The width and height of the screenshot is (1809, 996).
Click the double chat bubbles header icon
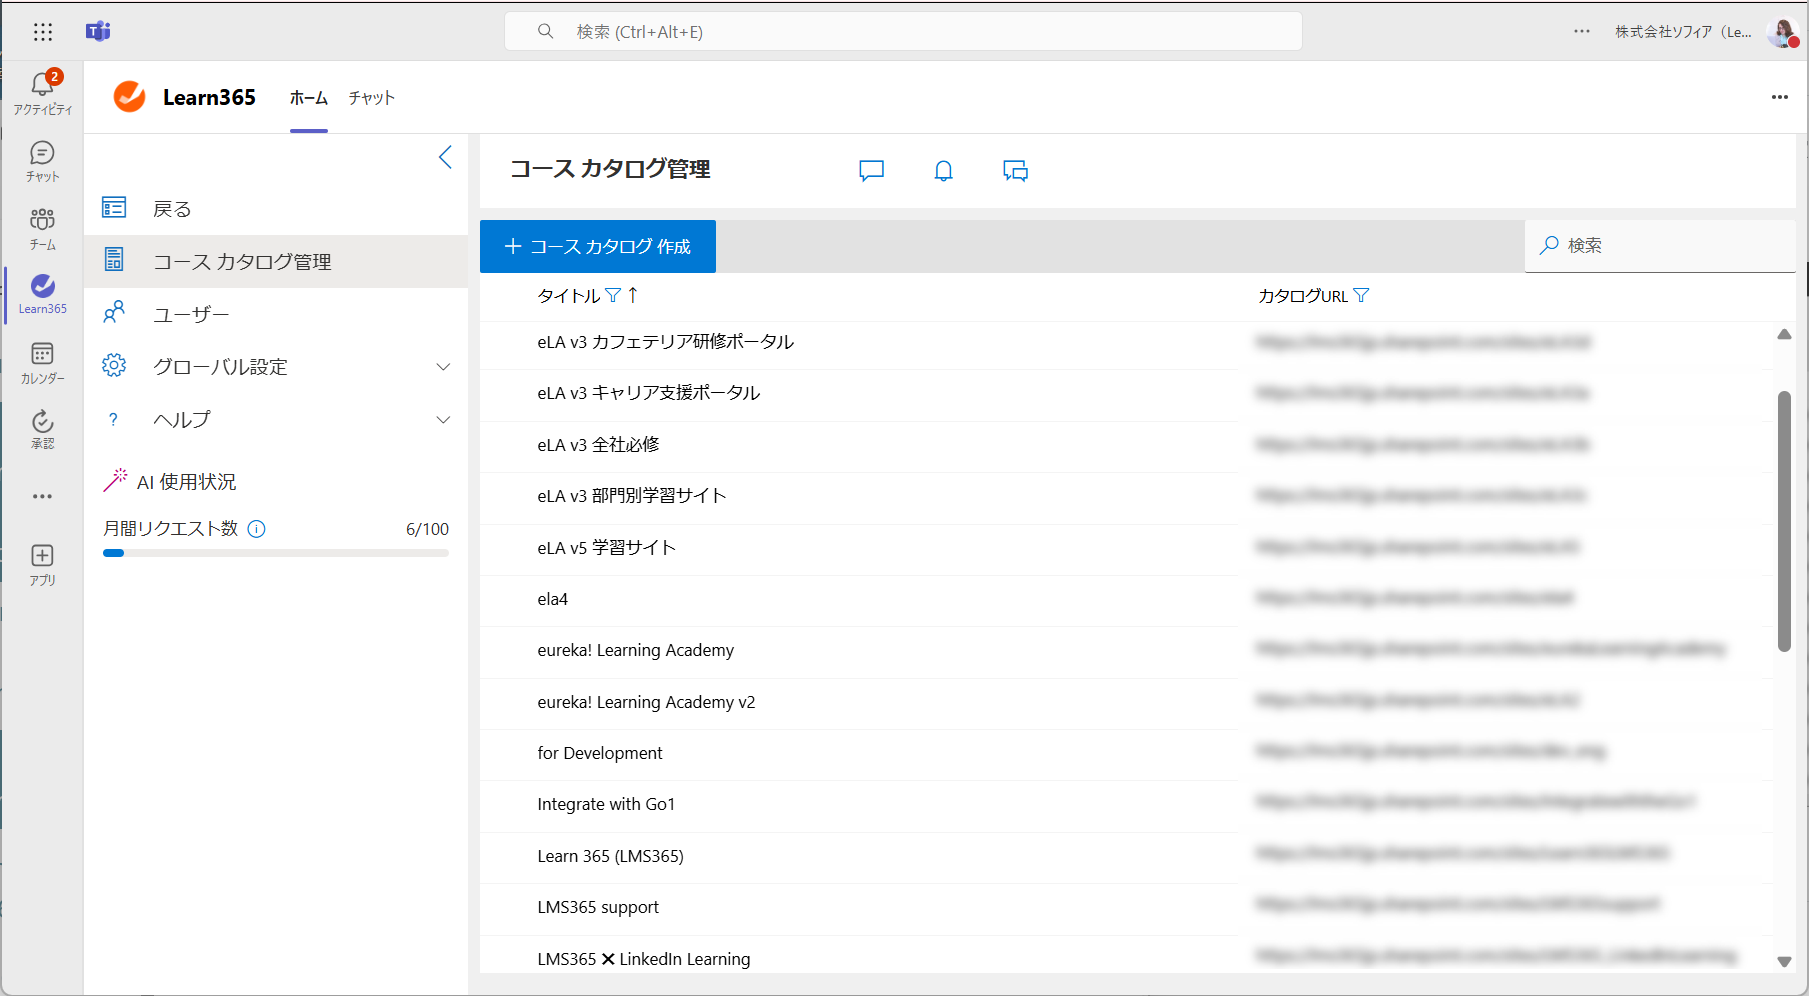(1015, 171)
